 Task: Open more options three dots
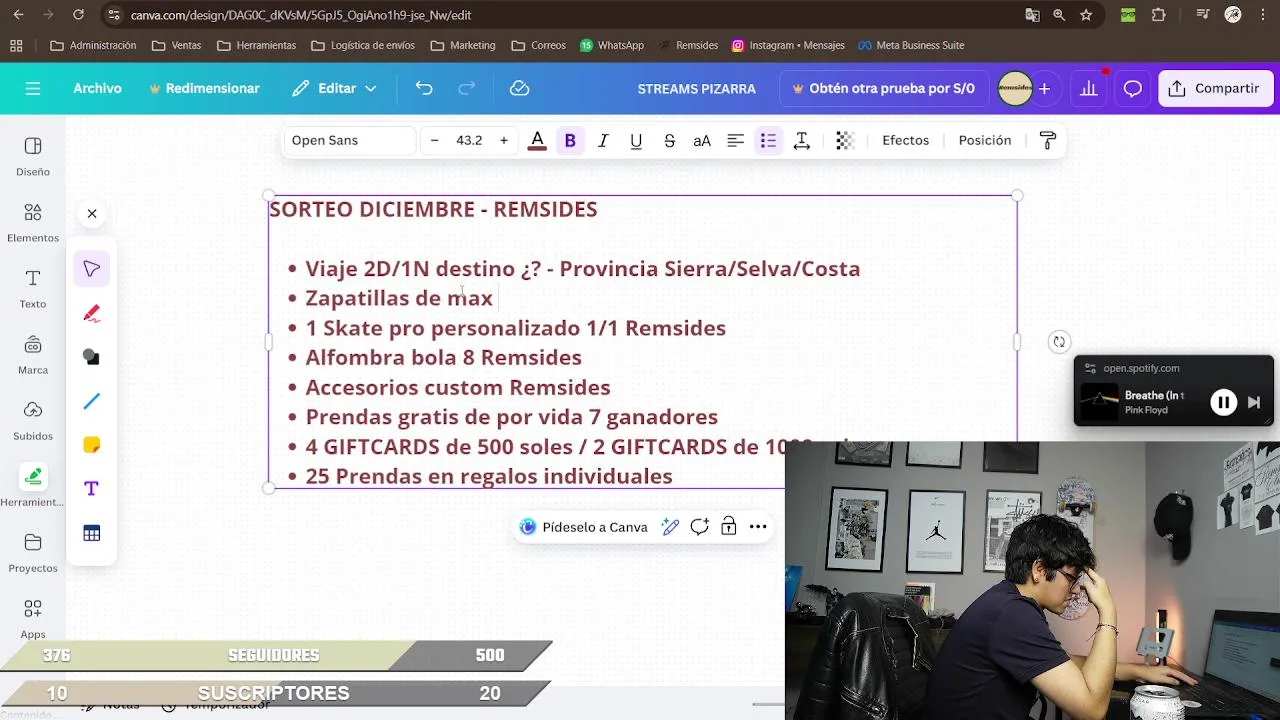pos(758,527)
